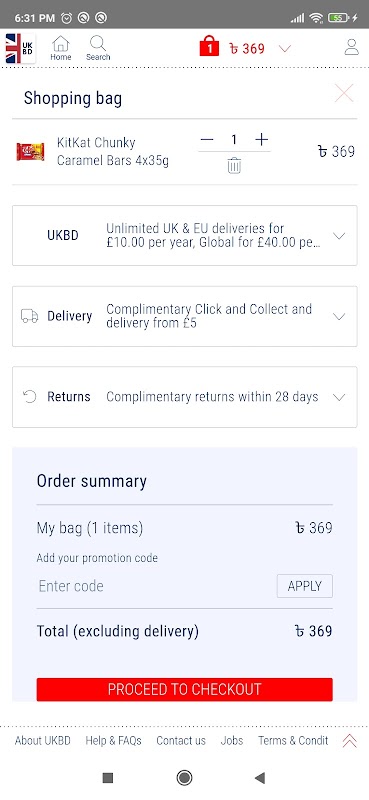The height and width of the screenshot is (800, 369).
Task: Open the UKBD flag logo
Action: [x=20, y=48]
